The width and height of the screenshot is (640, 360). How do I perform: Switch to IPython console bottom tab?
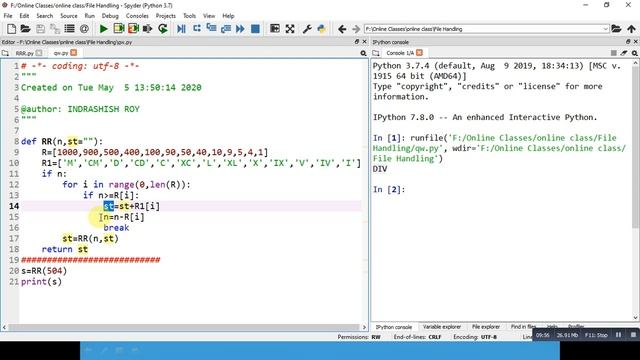[394, 327]
